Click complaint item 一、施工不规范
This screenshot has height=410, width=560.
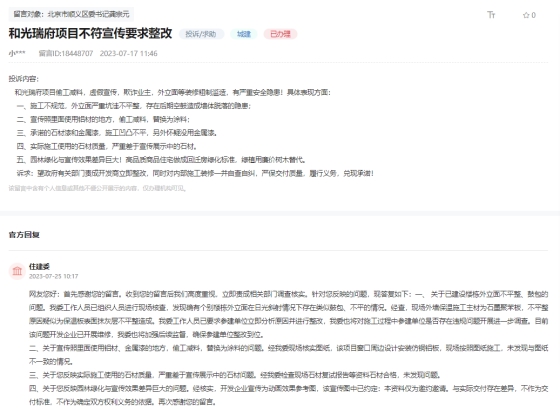pos(134,106)
